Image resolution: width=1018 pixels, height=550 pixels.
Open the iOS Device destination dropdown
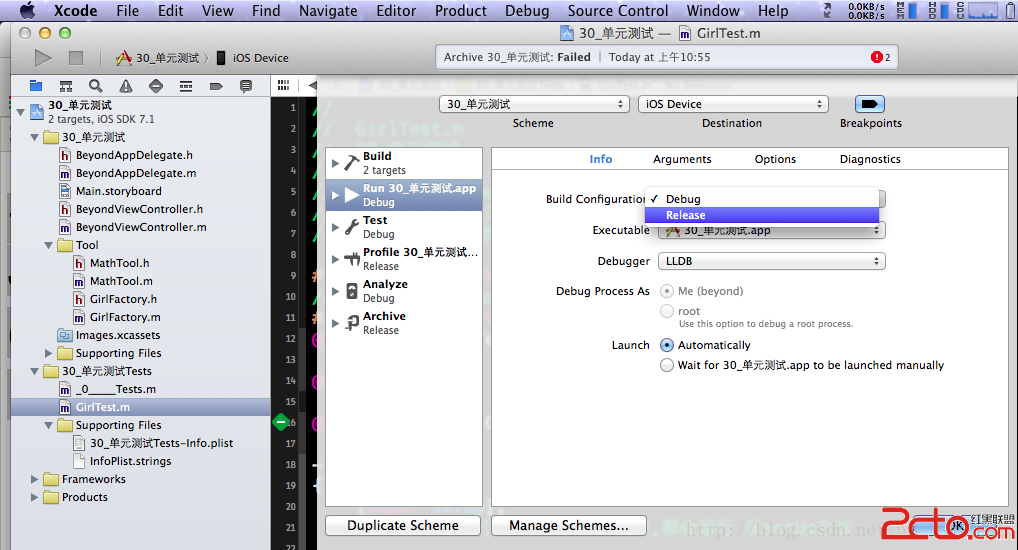pos(733,104)
